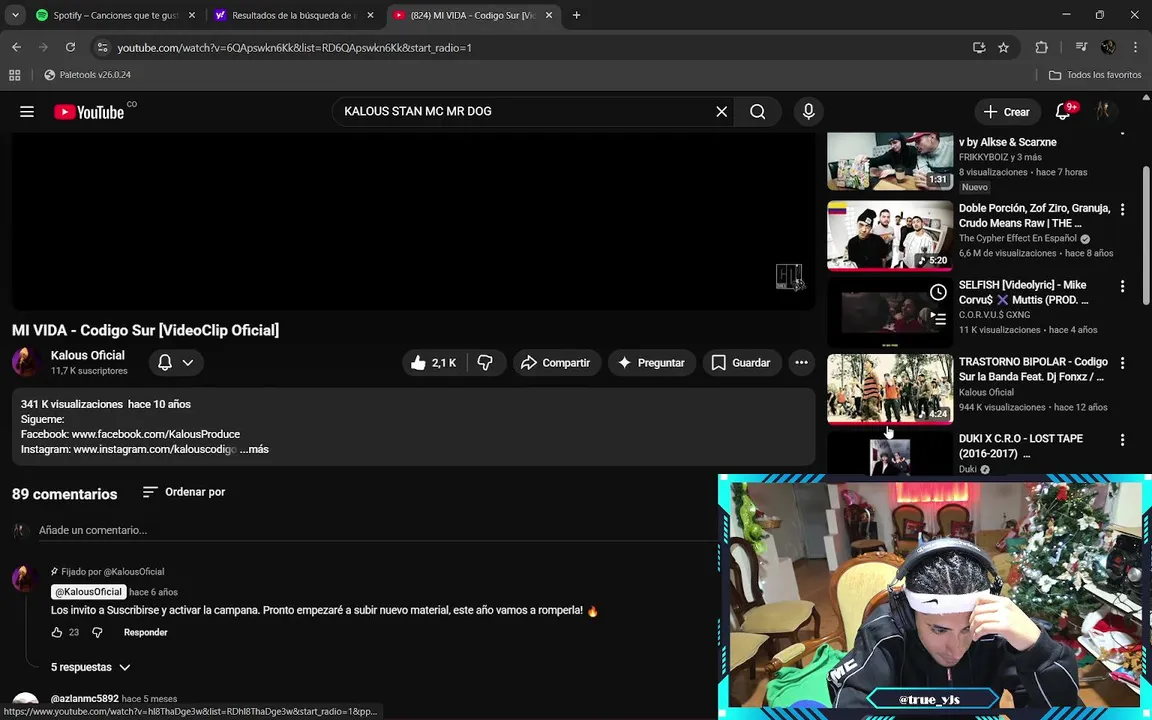The width and height of the screenshot is (1152, 720).
Task: Open the facebook.com/KalousProduce link
Action: click(156, 434)
